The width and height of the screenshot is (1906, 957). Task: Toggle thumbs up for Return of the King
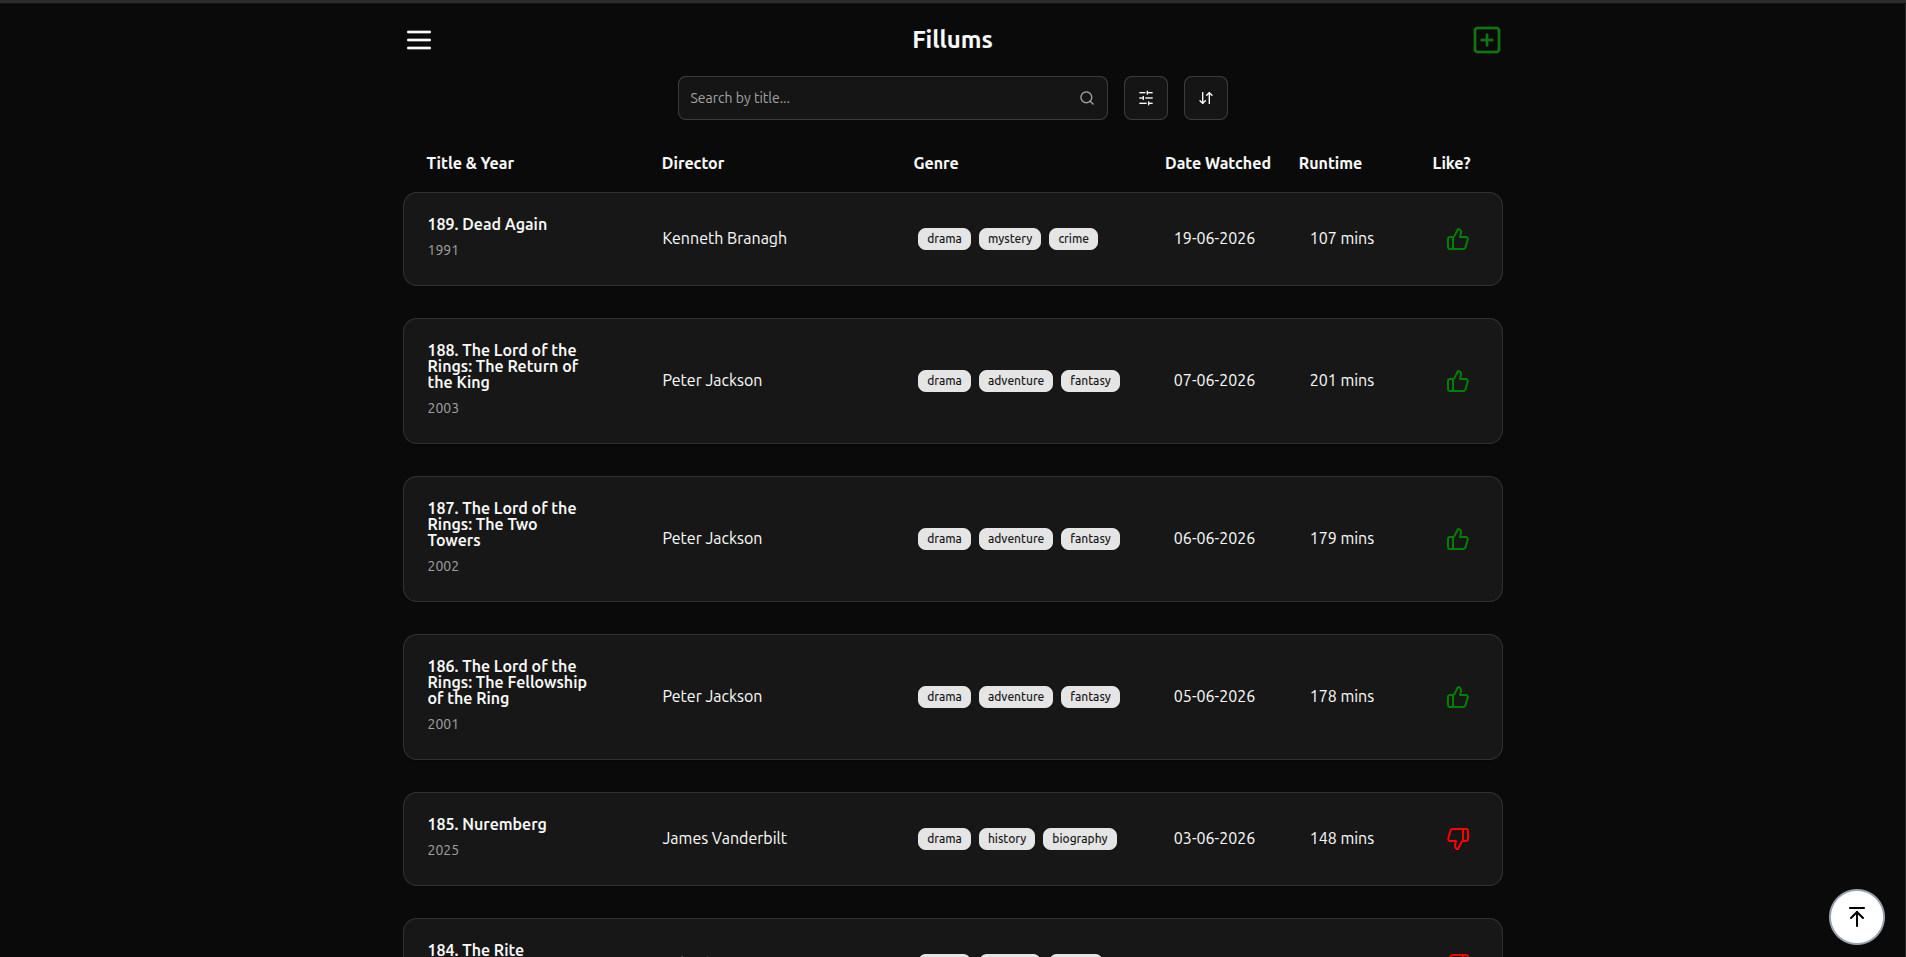click(x=1457, y=381)
